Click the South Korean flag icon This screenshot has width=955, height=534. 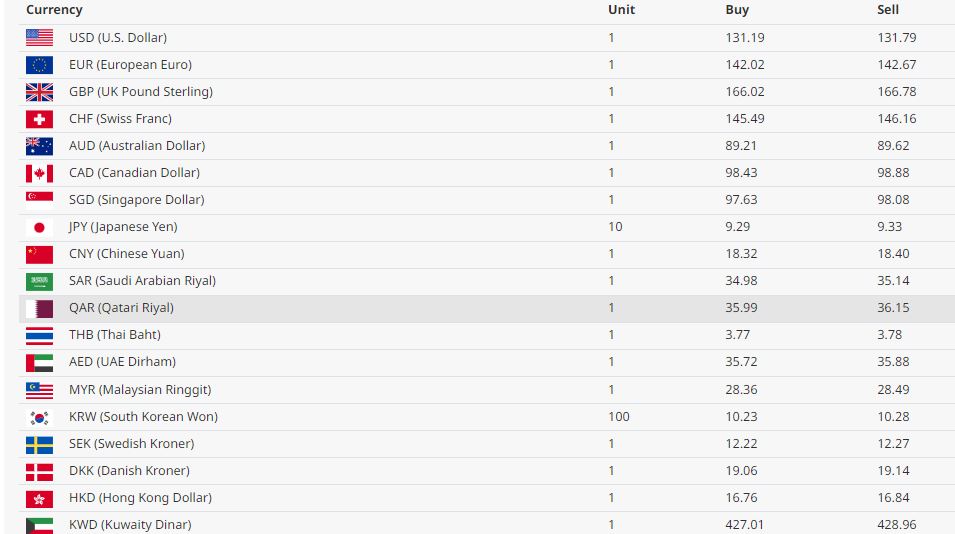(x=39, y=417)
